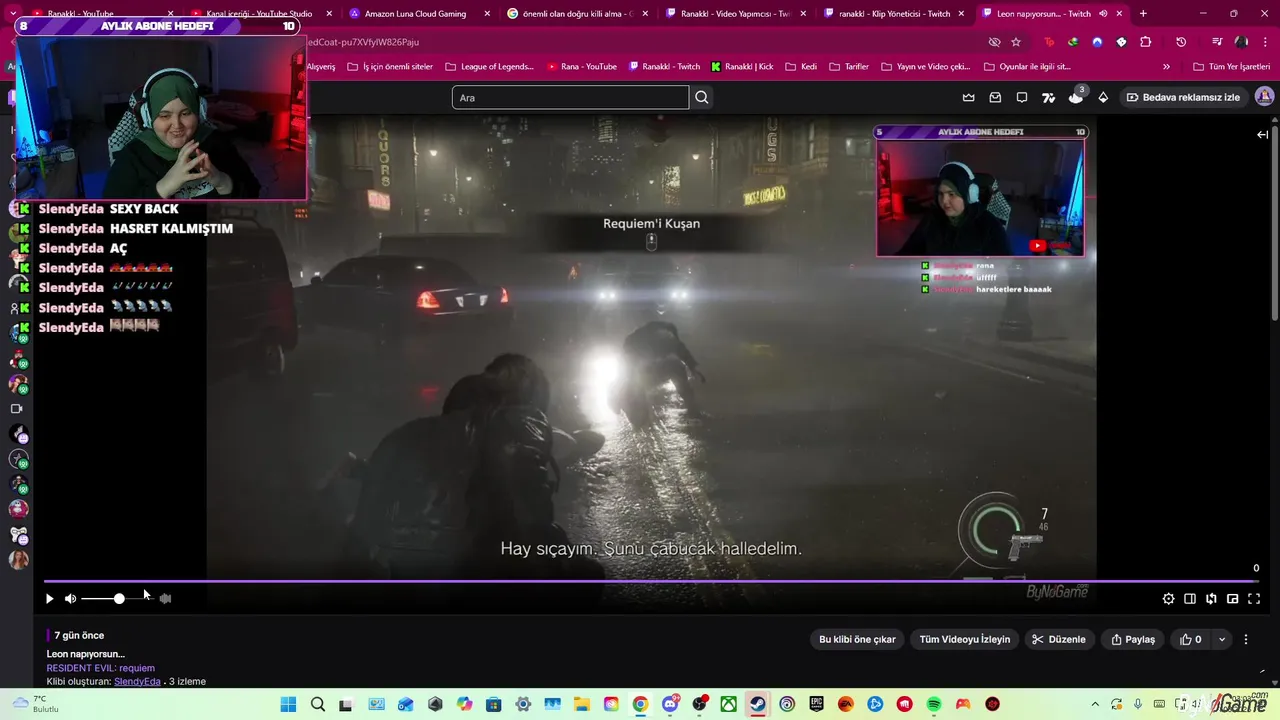Open Twitch whispers chat icon
This screenshot has width=1280, height=720.
pyautogui.click(x=1022, y=97)
